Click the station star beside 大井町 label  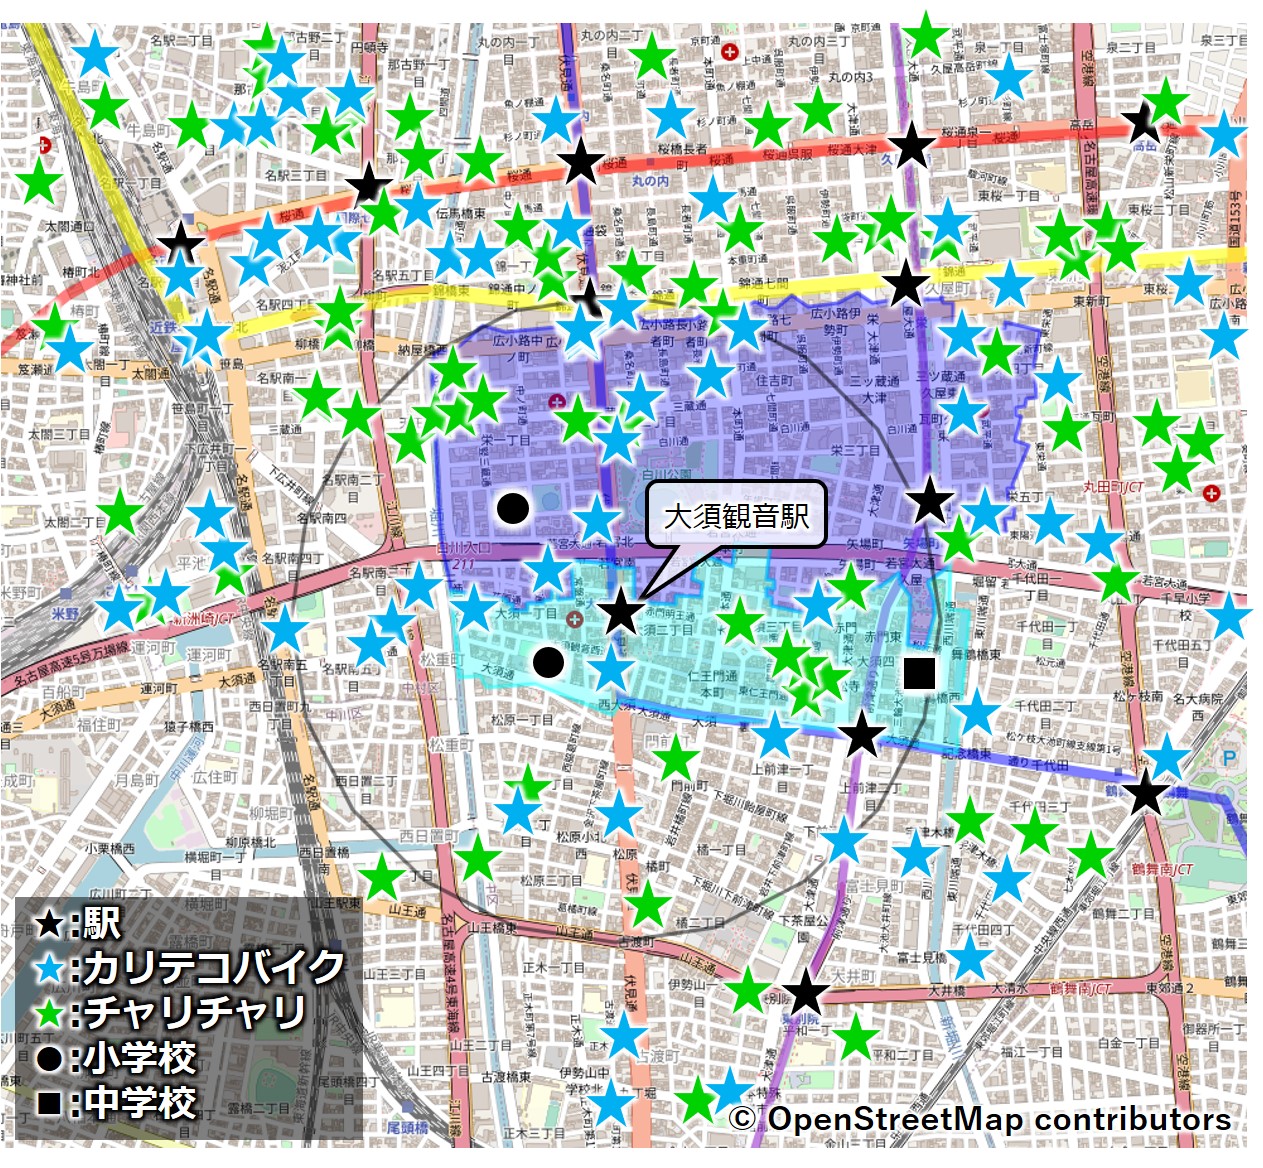click(x=806, y=993)
